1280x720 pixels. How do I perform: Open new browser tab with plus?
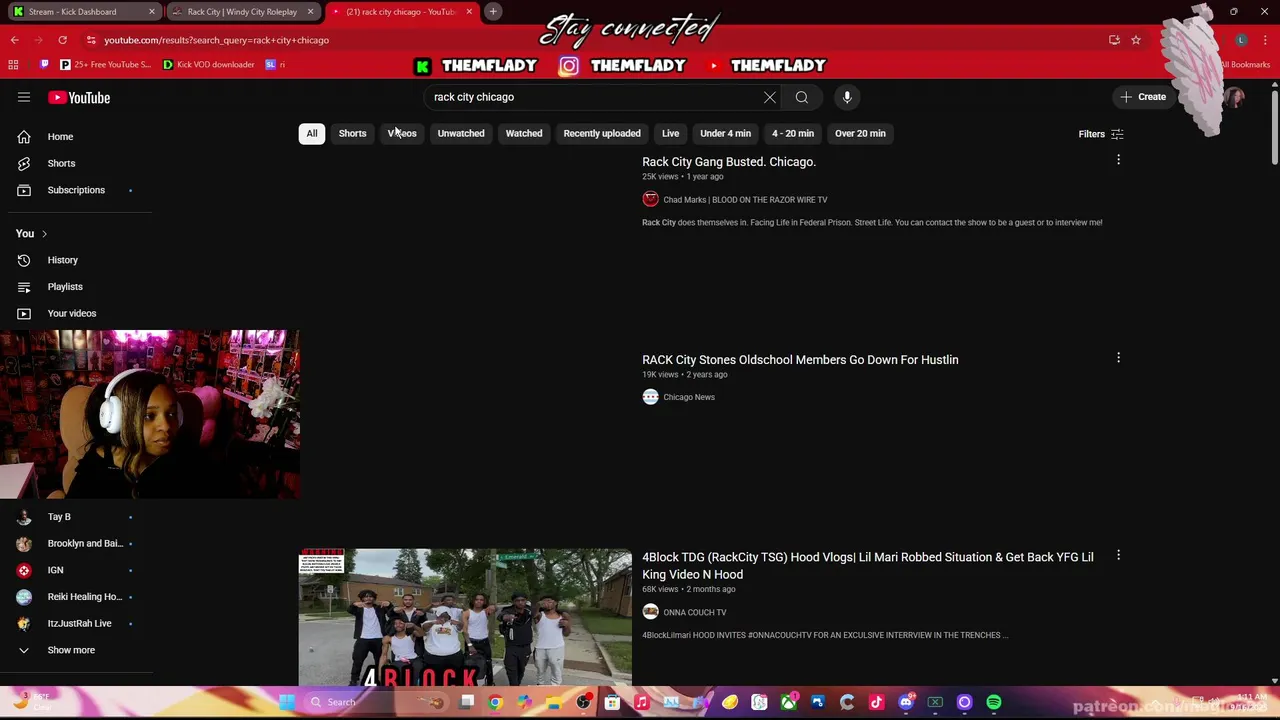point(493,11)
